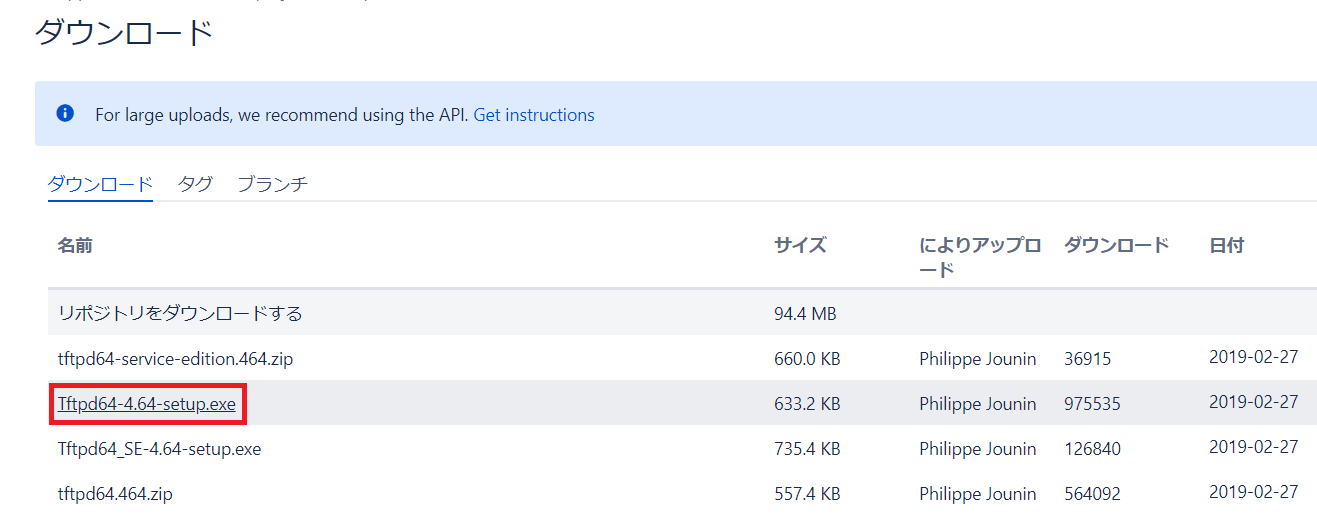This screenshot has width=1317, height=515.
Task: Click the 日付 column header
Action: pyautogui.click(x=1226, y=245)
